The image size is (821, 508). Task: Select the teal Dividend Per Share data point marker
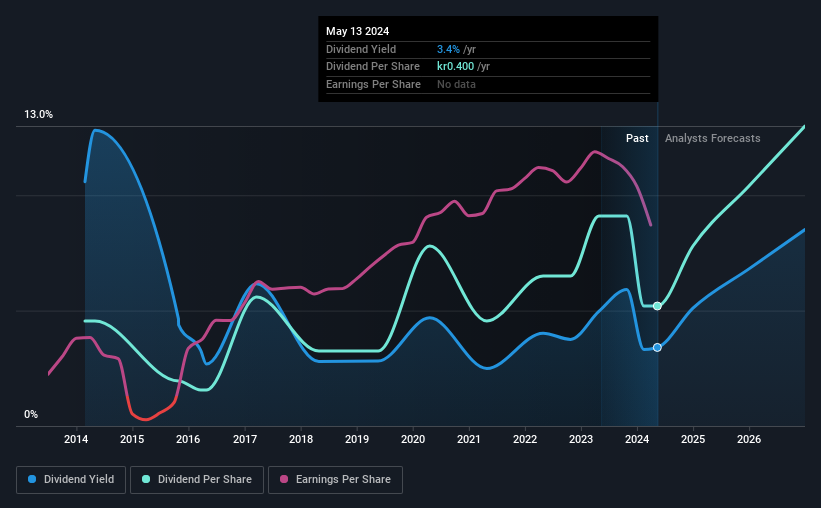[x=657, y=306]
